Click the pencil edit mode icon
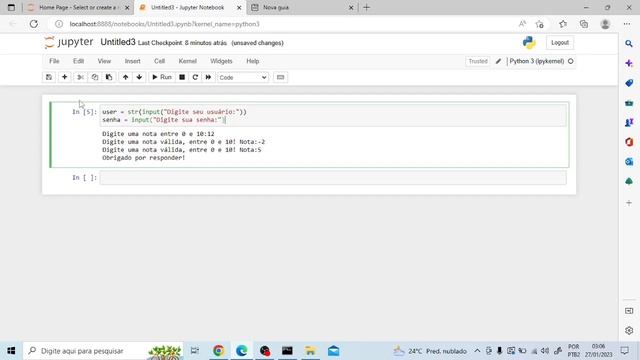Viewport: 640px width, 360px height. pos(498,61)
